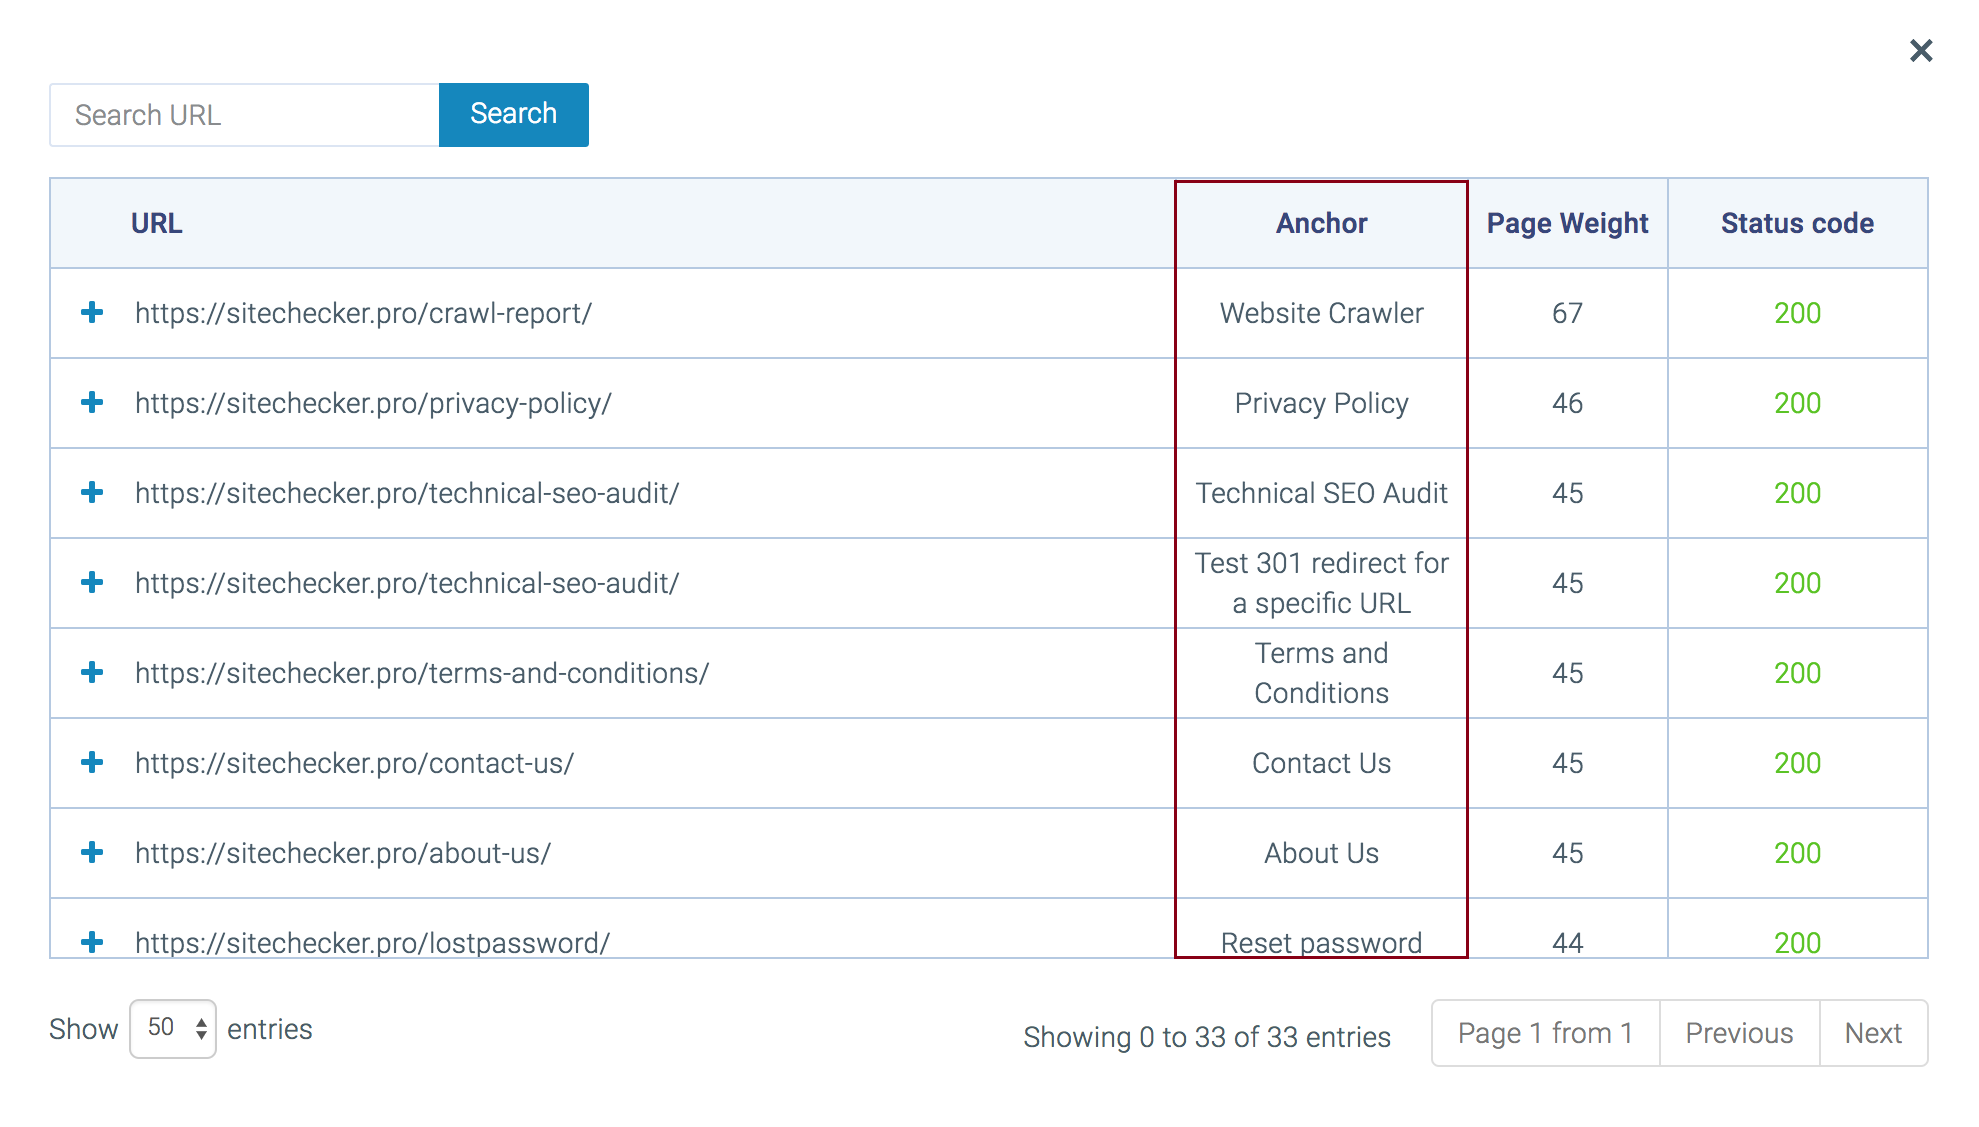Expand the privacy-policy row plus icon

(x=92, y=403)
